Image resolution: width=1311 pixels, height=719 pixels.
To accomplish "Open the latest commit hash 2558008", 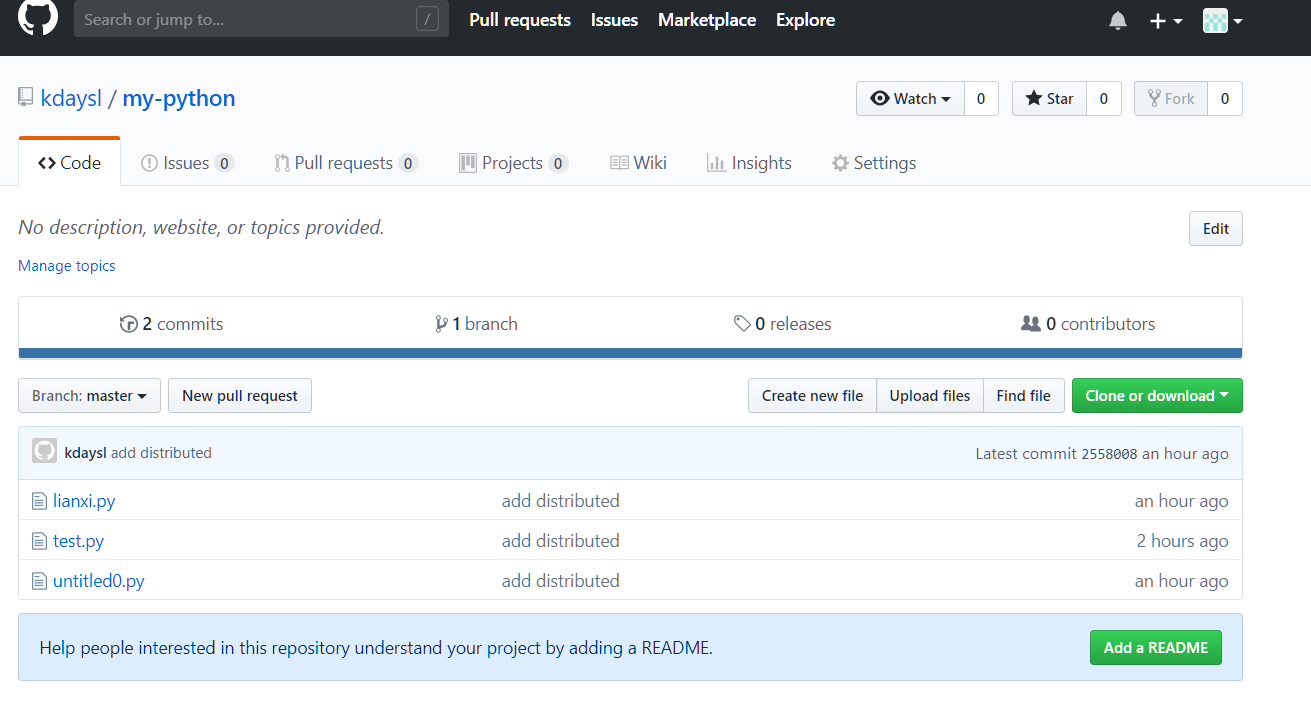I will [1109, 454].
